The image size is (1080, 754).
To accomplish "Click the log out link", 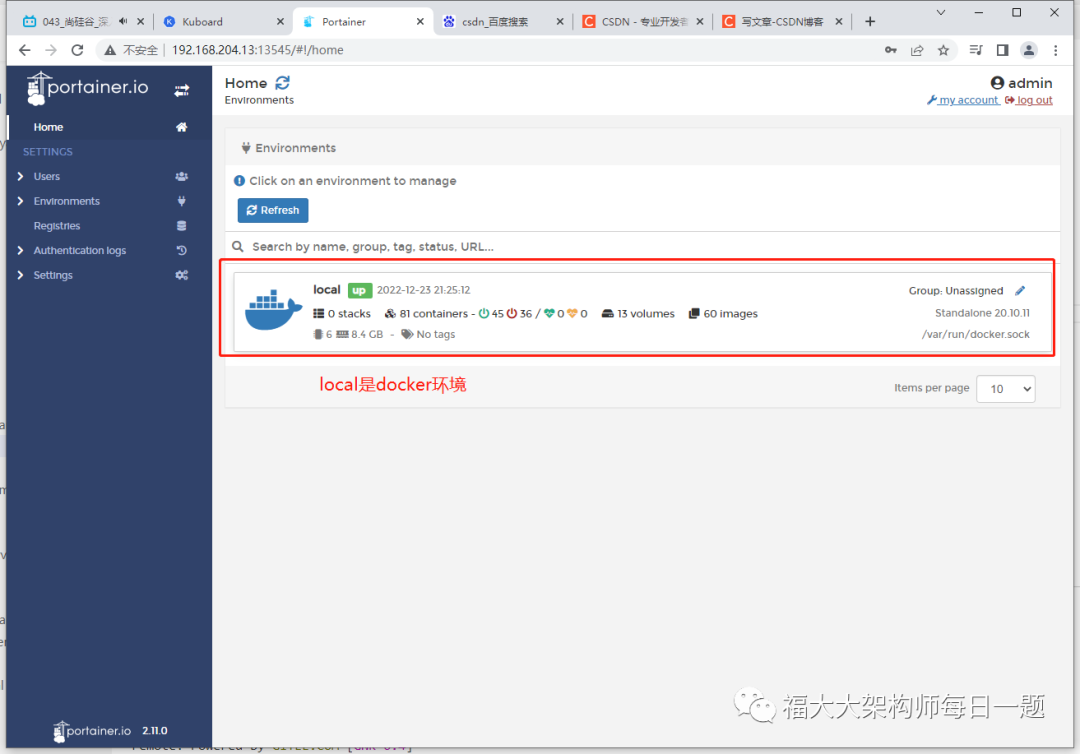I will [1029, 101].
